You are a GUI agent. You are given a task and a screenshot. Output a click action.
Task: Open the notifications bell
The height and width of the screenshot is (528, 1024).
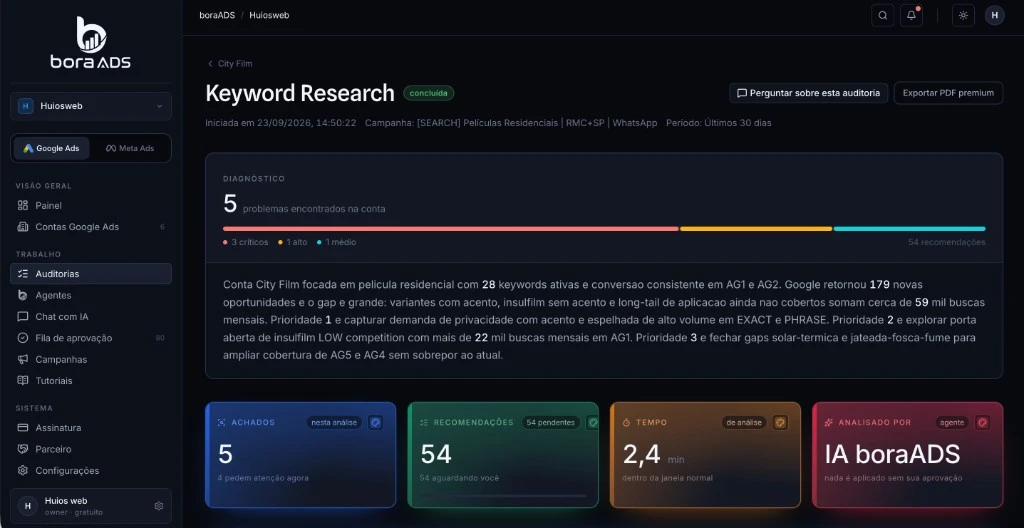(911, 16)
